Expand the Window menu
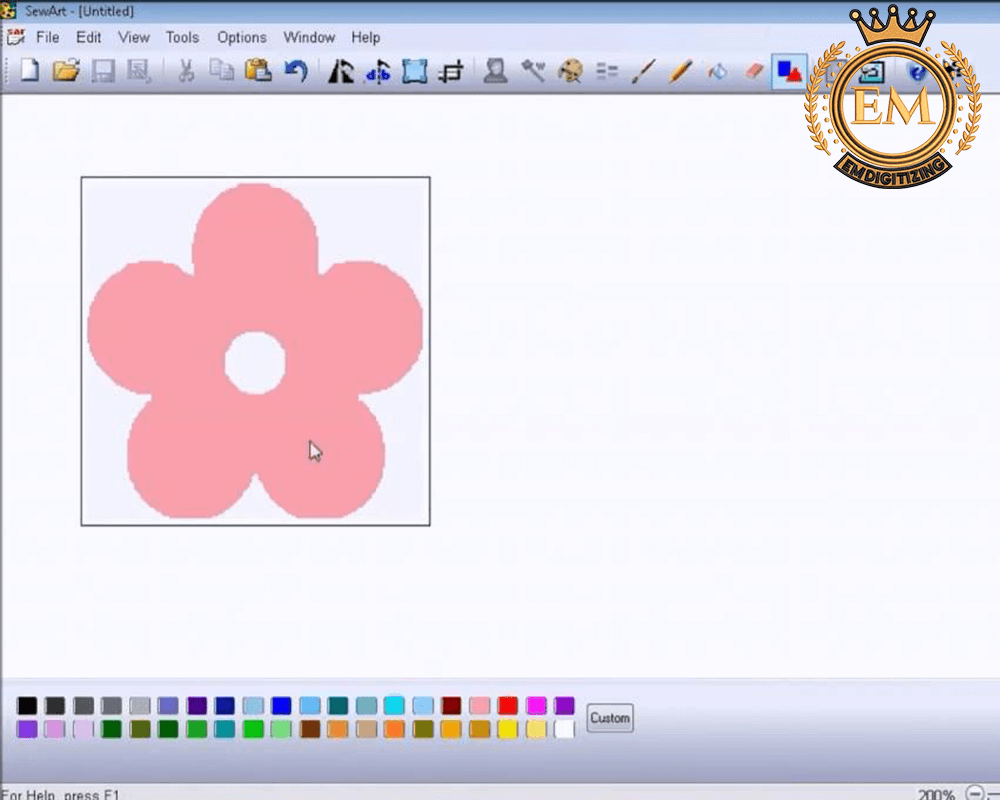Screen dimensions: 1000x800 click(x=309, y=37)
